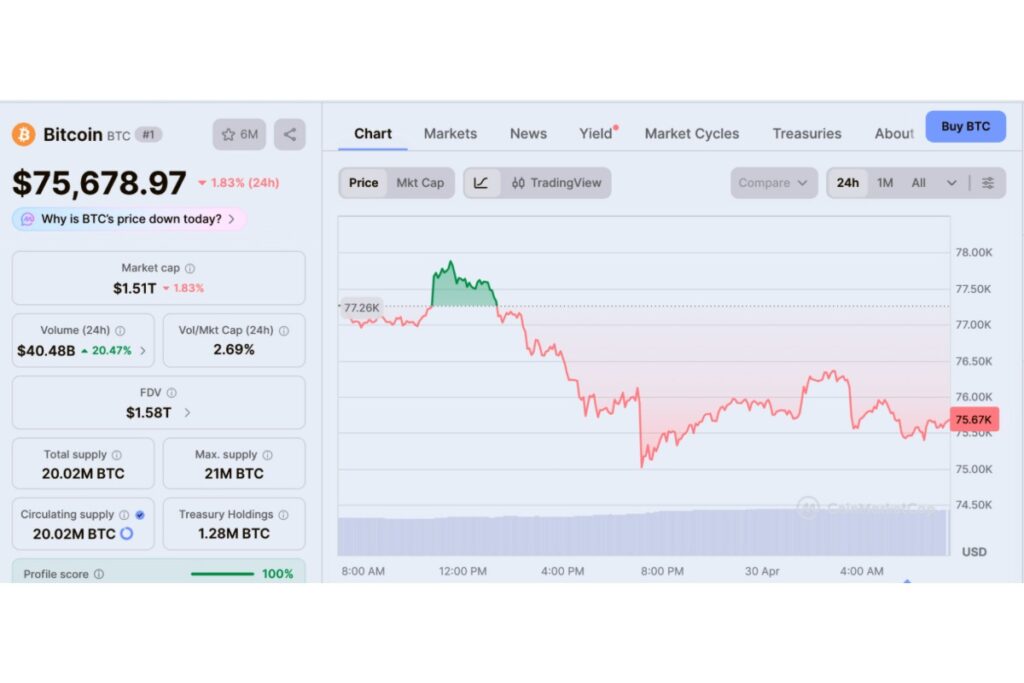Select the 1M timeframe toggle
Screen dimensions: 1024x683
[884, 182]
